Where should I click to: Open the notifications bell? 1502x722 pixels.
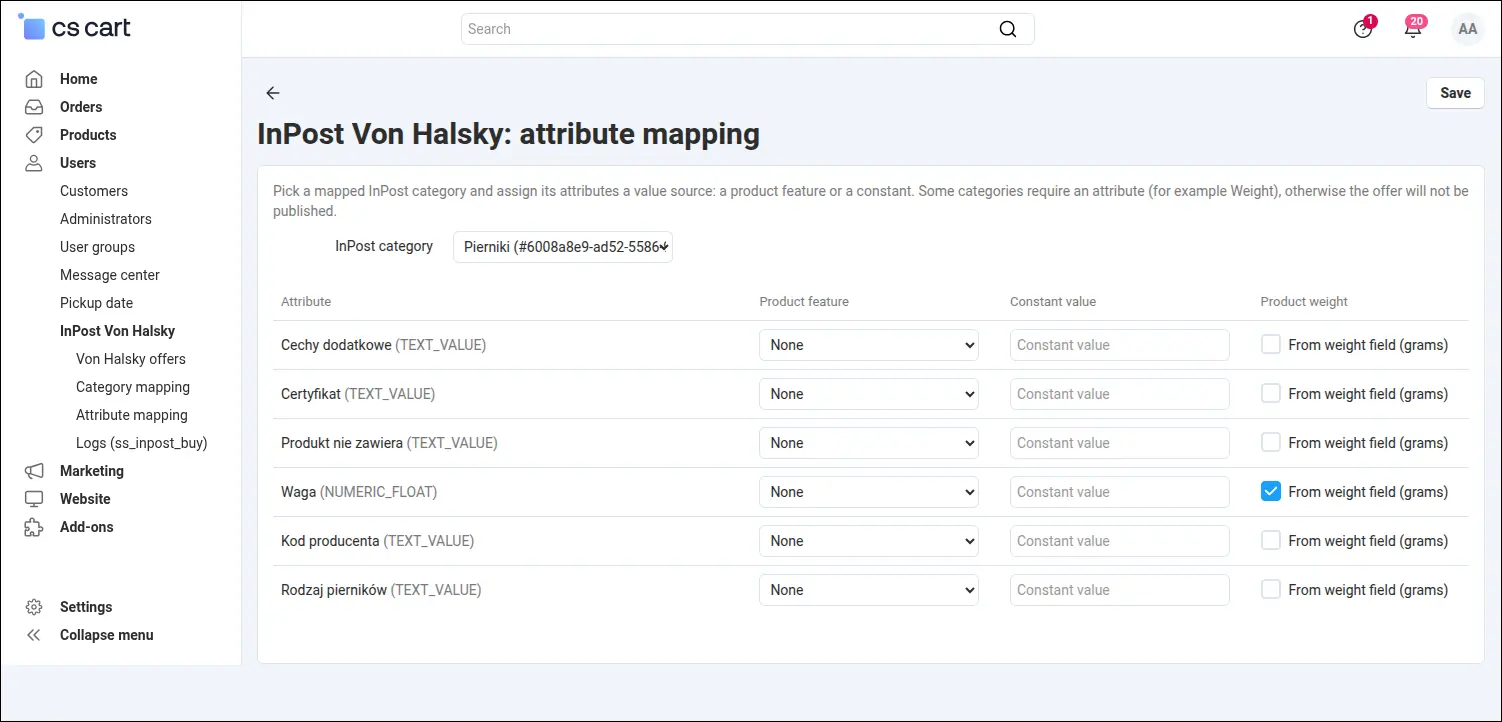1413,29
